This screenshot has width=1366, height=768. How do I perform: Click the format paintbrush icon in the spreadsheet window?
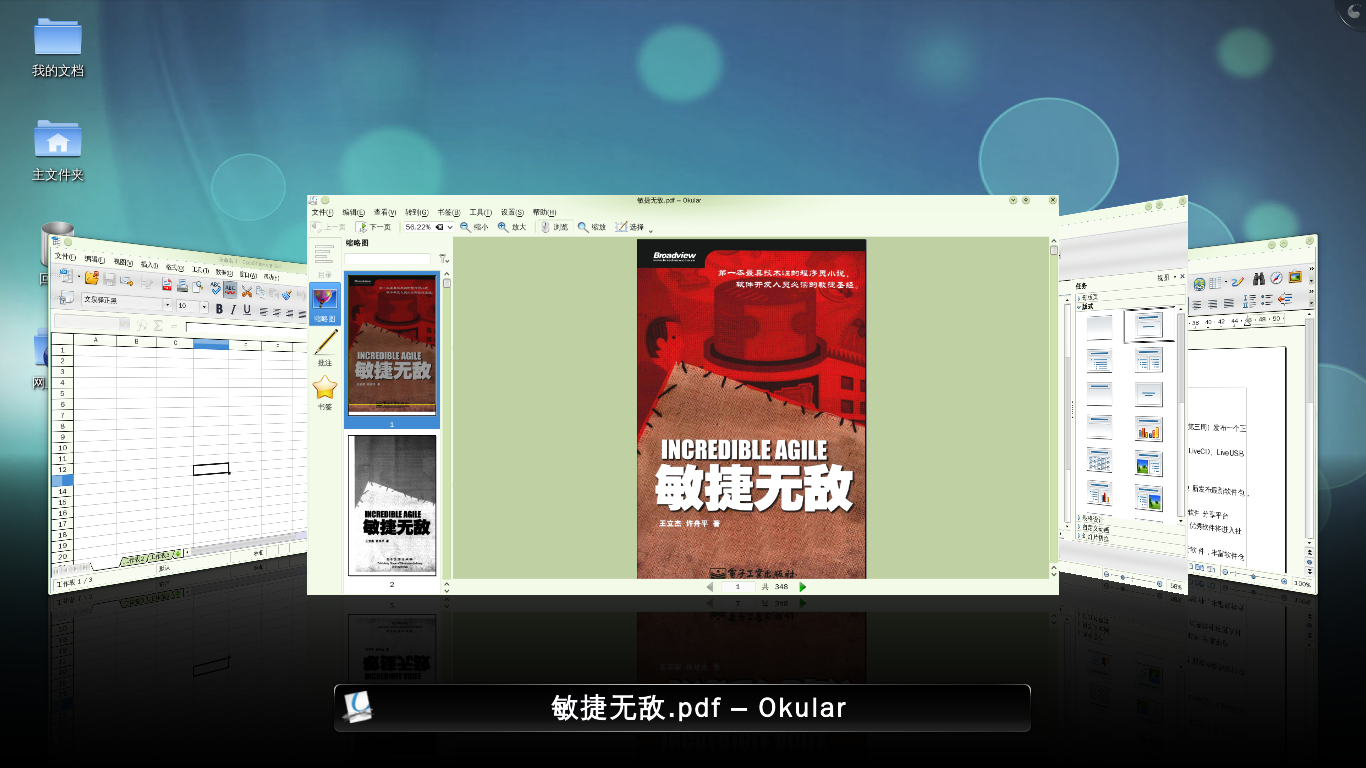pyautogui.click(x=287, y=294)
